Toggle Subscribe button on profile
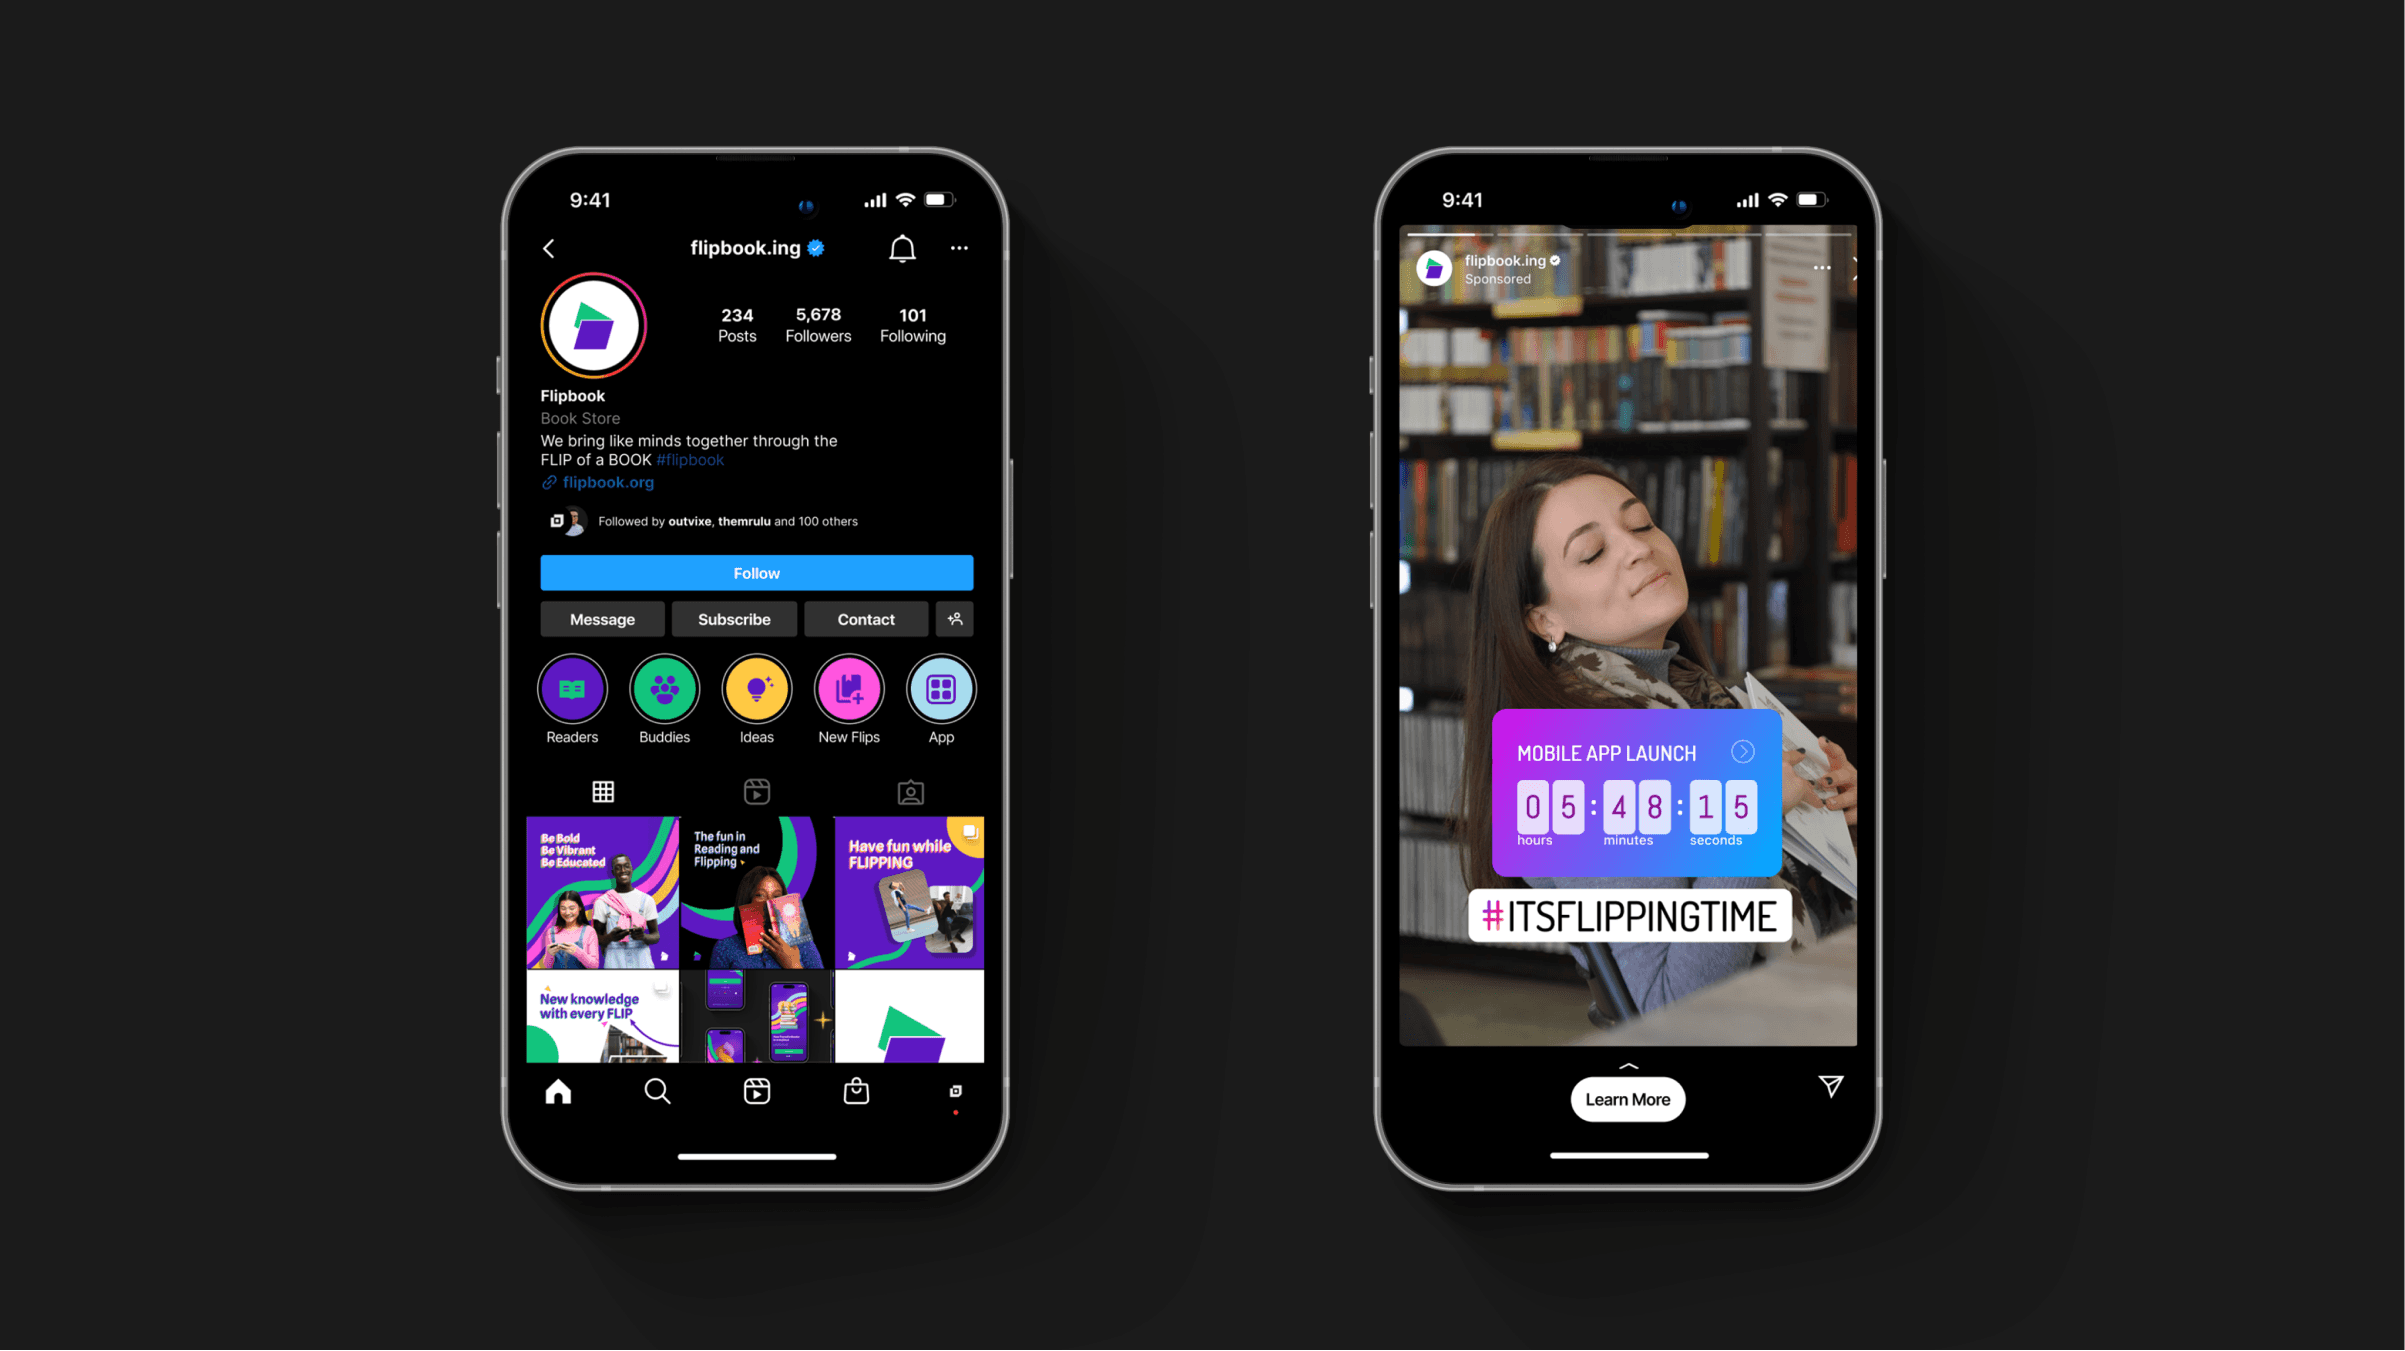Image resolution: width=2405 pixels, height=1351 pixels. (733, 618)
